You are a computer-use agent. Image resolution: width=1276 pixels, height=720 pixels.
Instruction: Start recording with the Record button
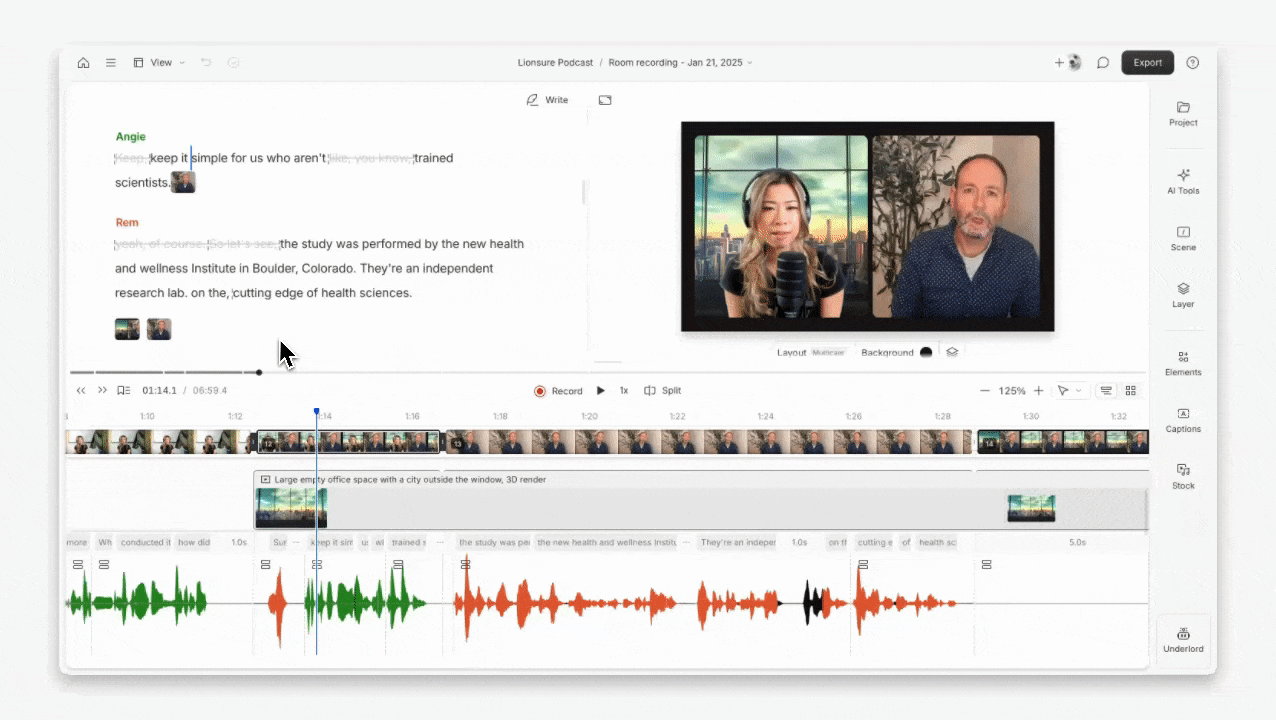pos(558,391)
